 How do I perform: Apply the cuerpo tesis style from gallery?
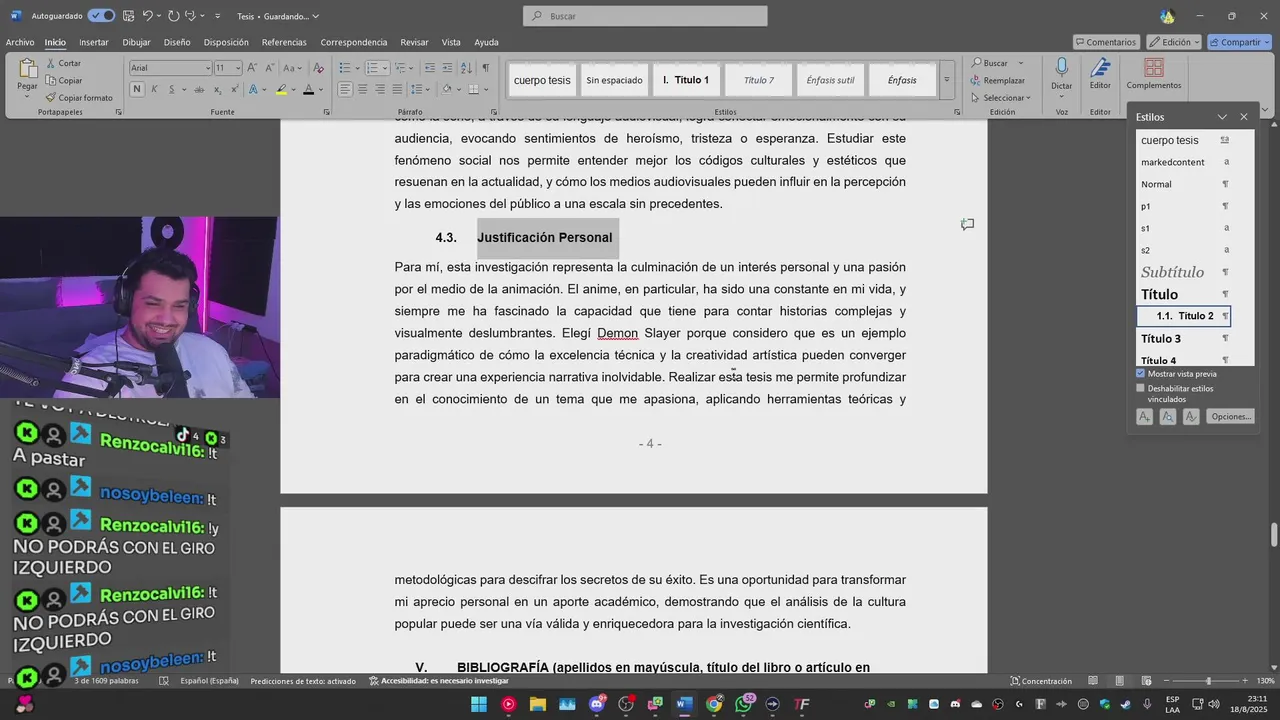[x=542, y=80]
